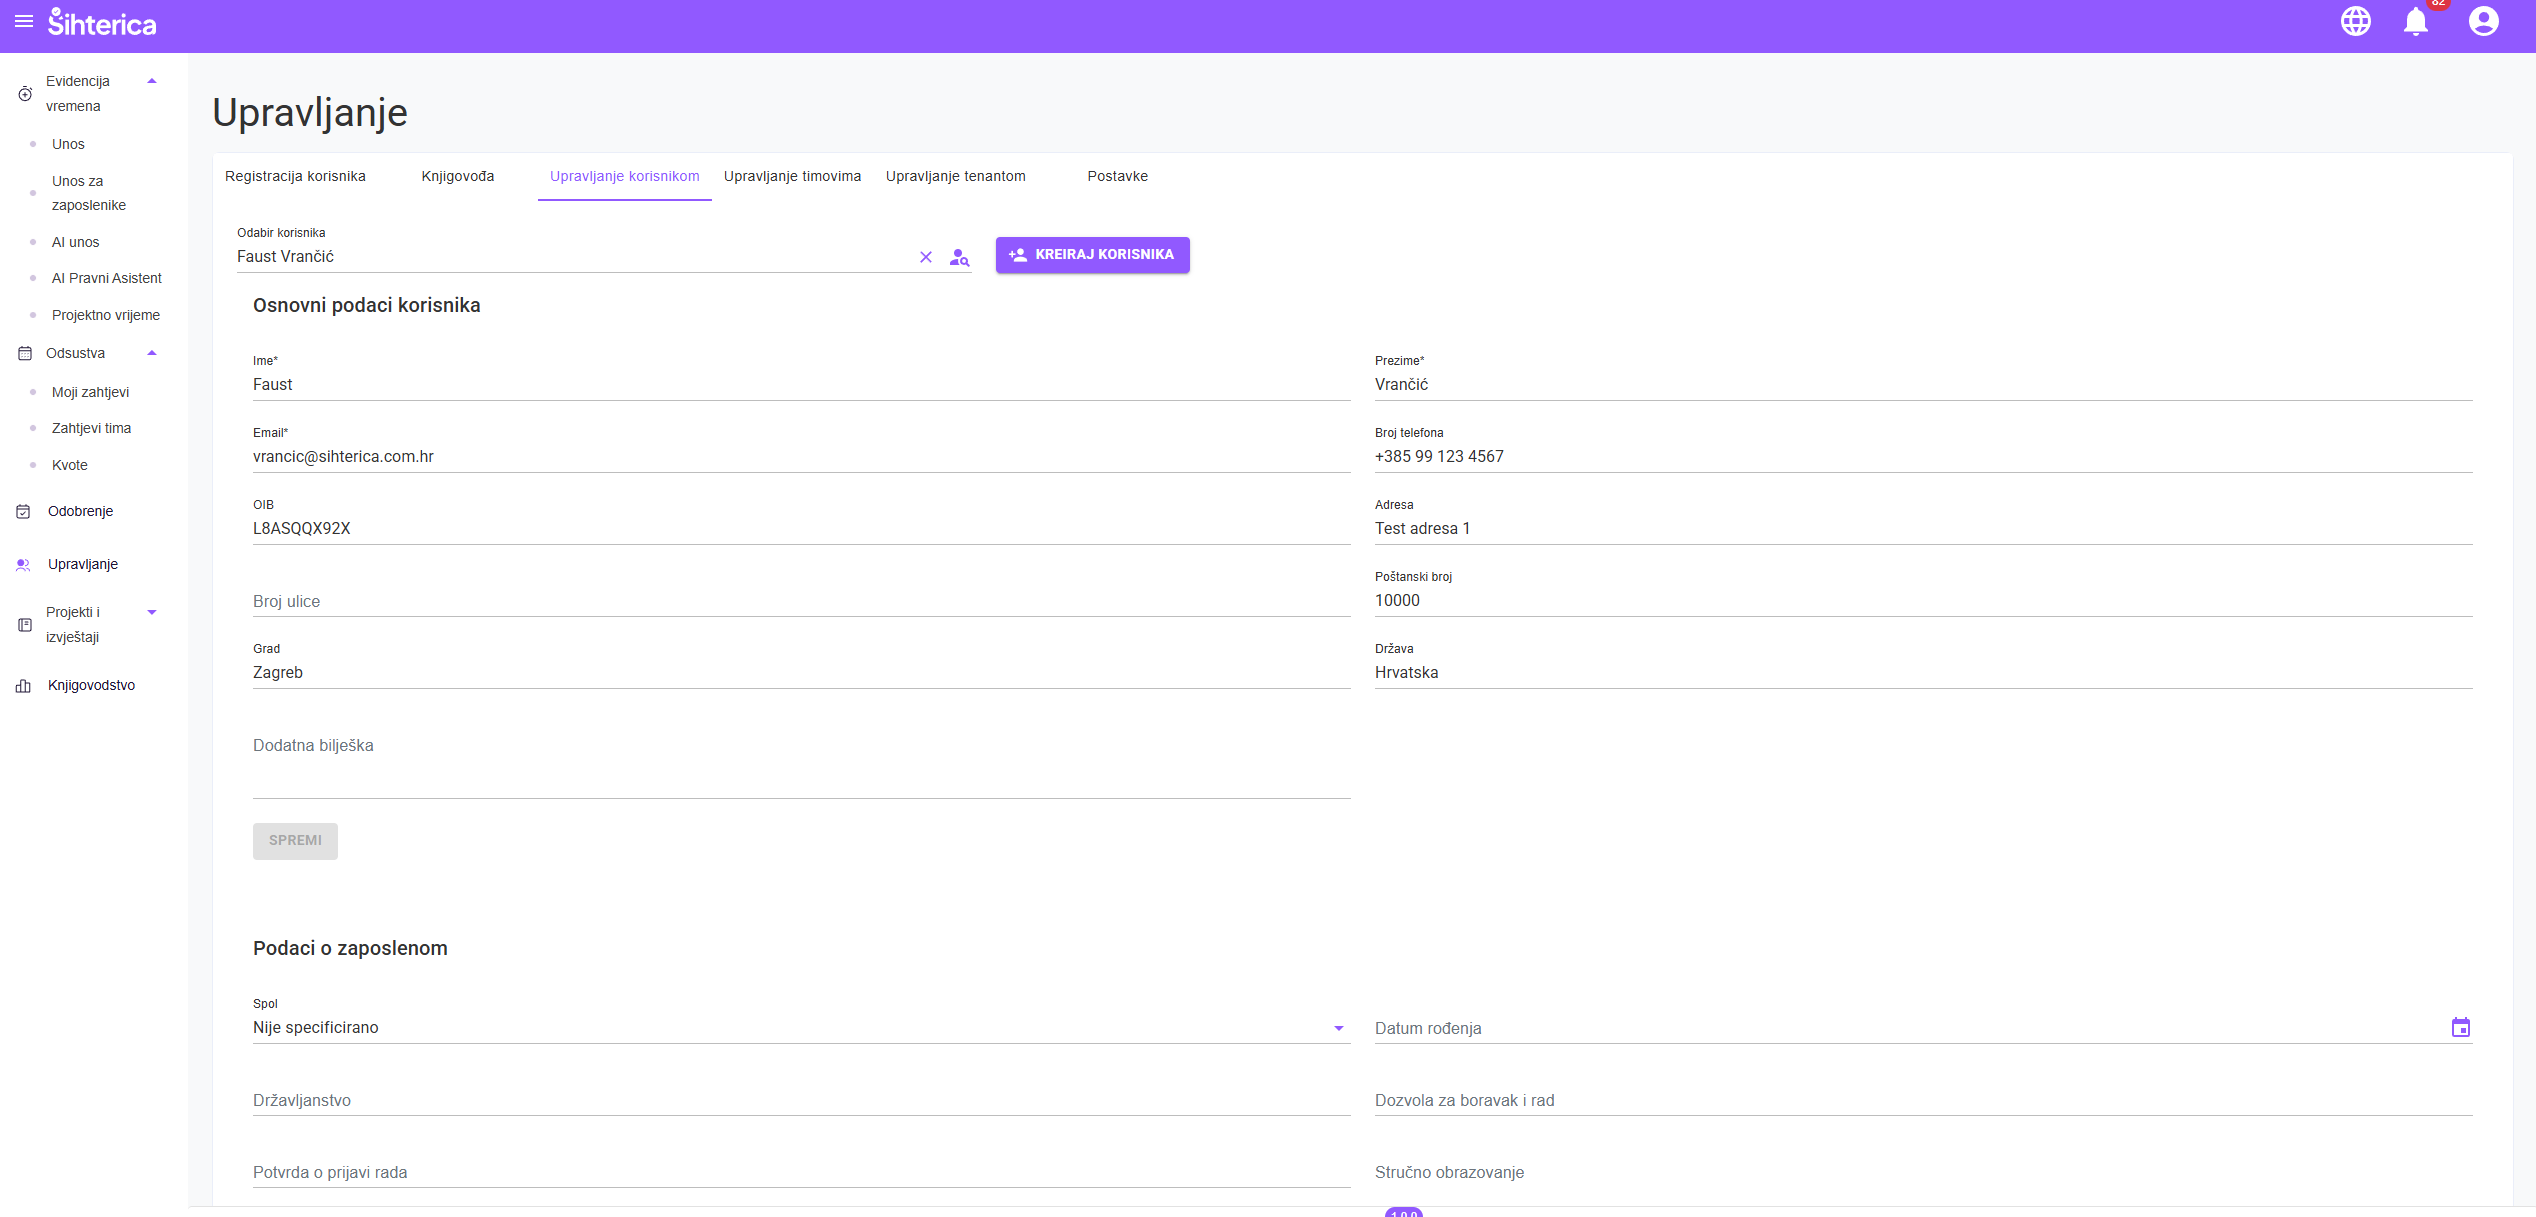The height and width of the screenshot is (1217, 2536).
Task: Open the user account avatar icon
Action: point(2483,21)
